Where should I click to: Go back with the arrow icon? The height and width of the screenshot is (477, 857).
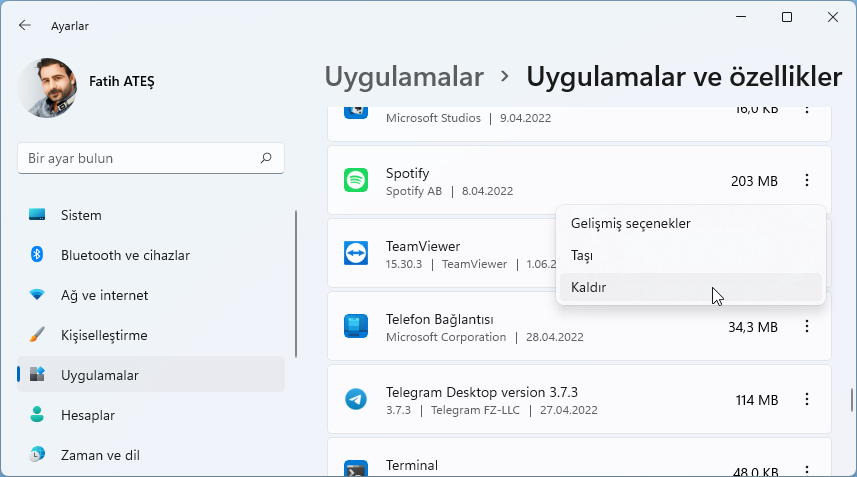pyautogui.click(x=25, y=25)
